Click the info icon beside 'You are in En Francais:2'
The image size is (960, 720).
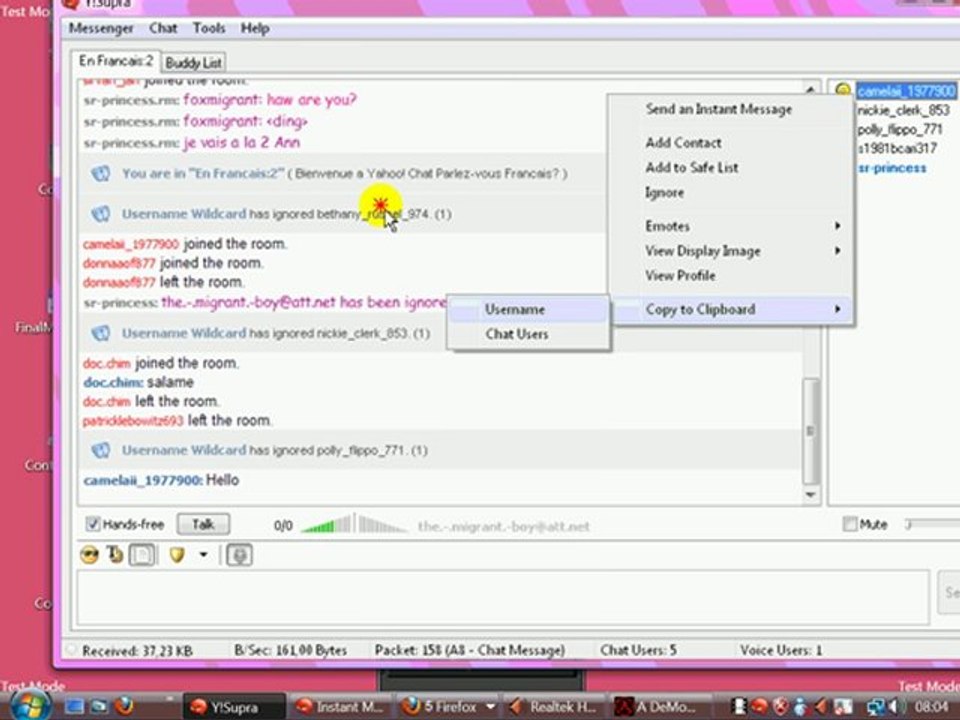pyautogui.click(x=100, y=174)
